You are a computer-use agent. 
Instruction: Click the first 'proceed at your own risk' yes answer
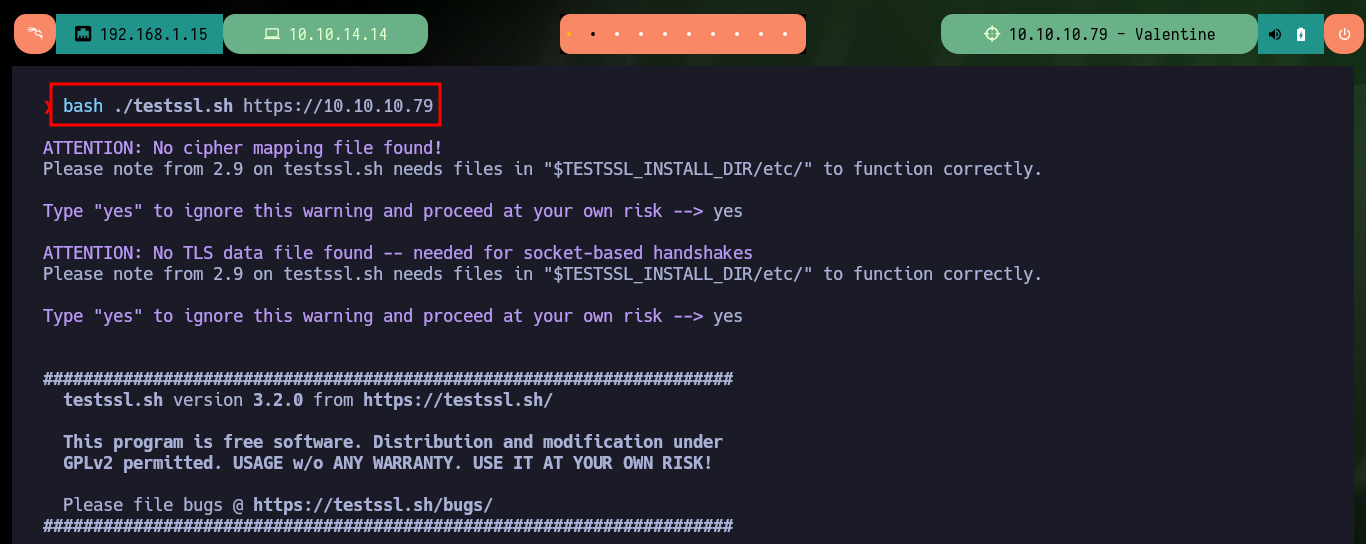click(728, 211)
